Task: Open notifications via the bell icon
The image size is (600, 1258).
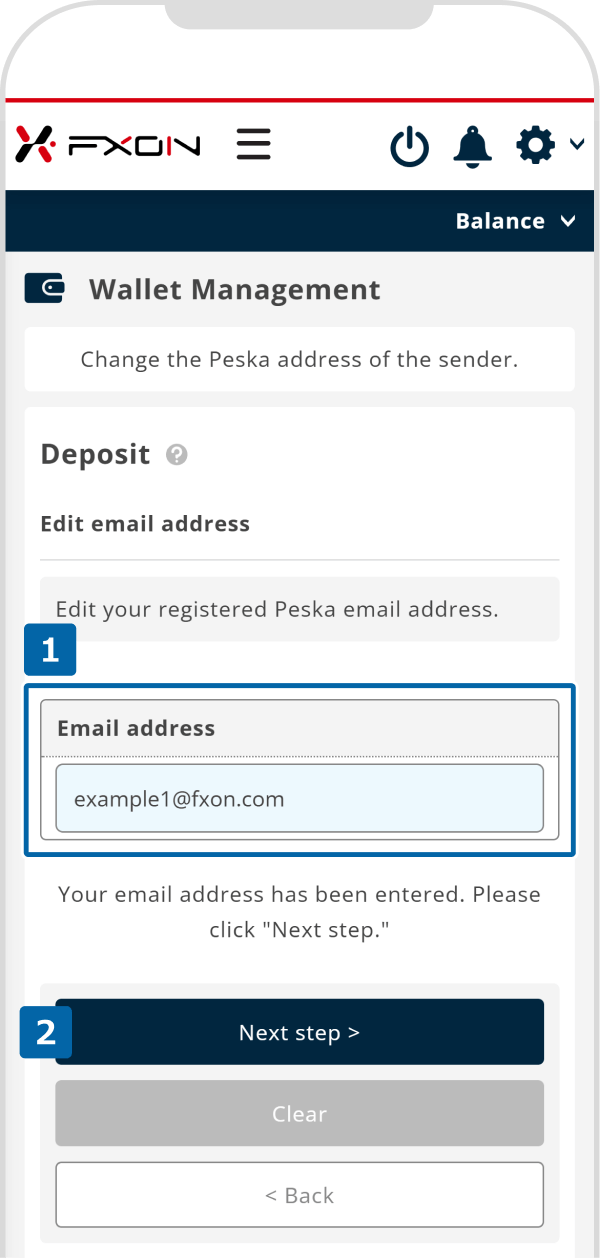Action: pos(473,146)
